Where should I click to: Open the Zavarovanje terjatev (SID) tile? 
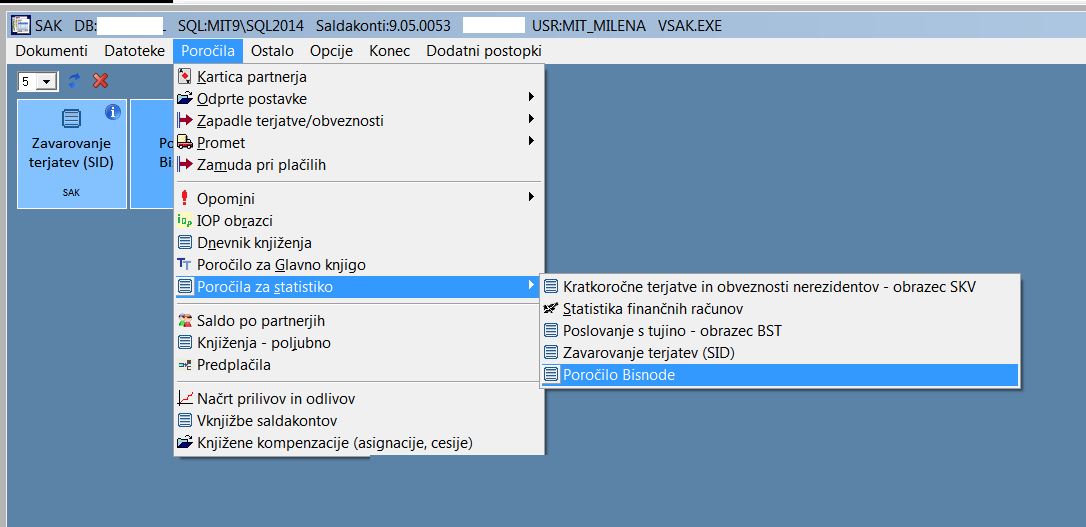pyautogui.click(x=72, y=154)
